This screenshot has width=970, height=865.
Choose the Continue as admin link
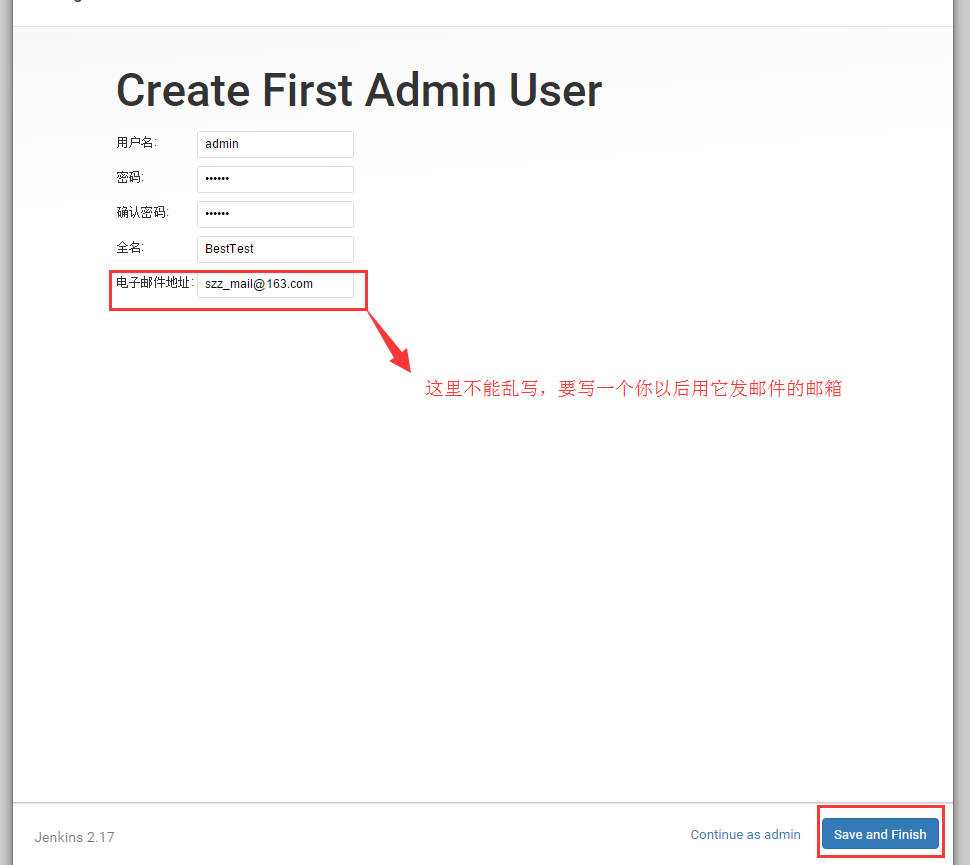pyautogui.click(x=745, y=835)
